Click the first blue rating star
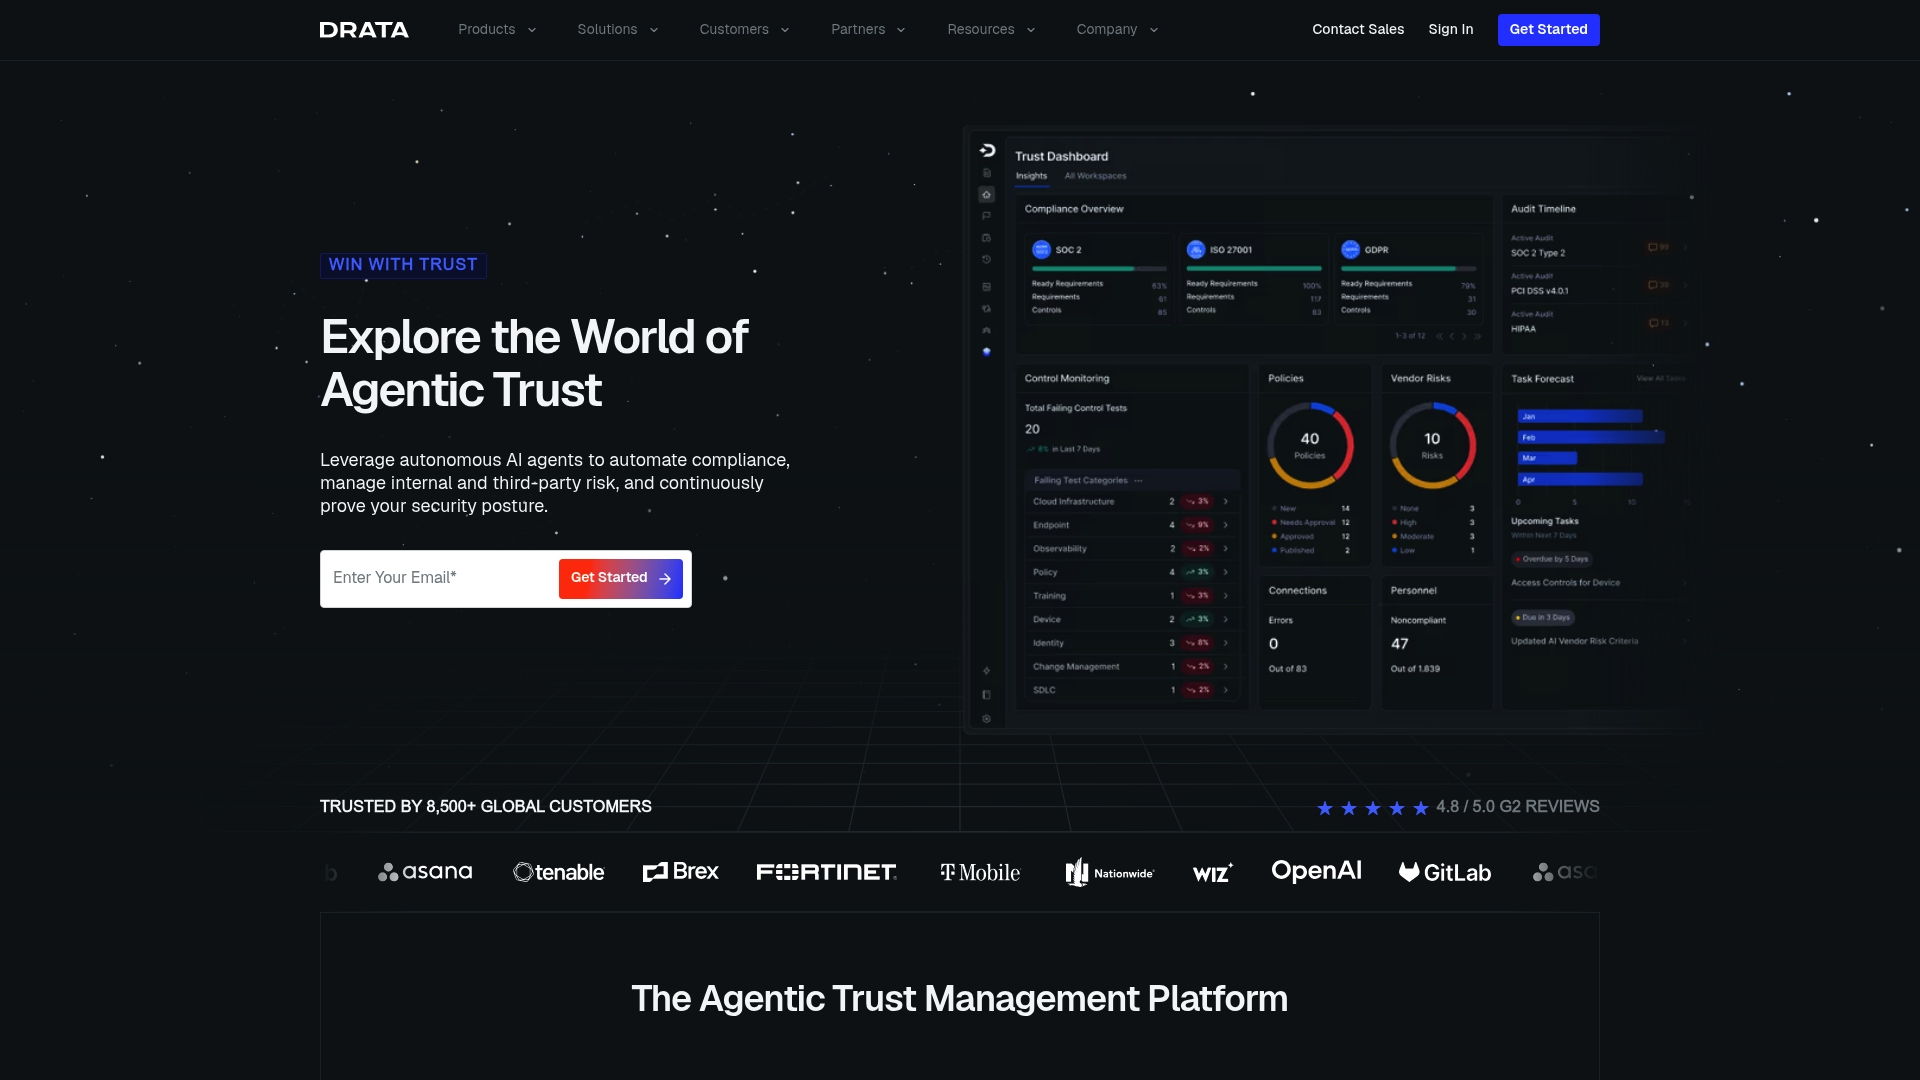1920x1080 pixels. click(1325, 808)
